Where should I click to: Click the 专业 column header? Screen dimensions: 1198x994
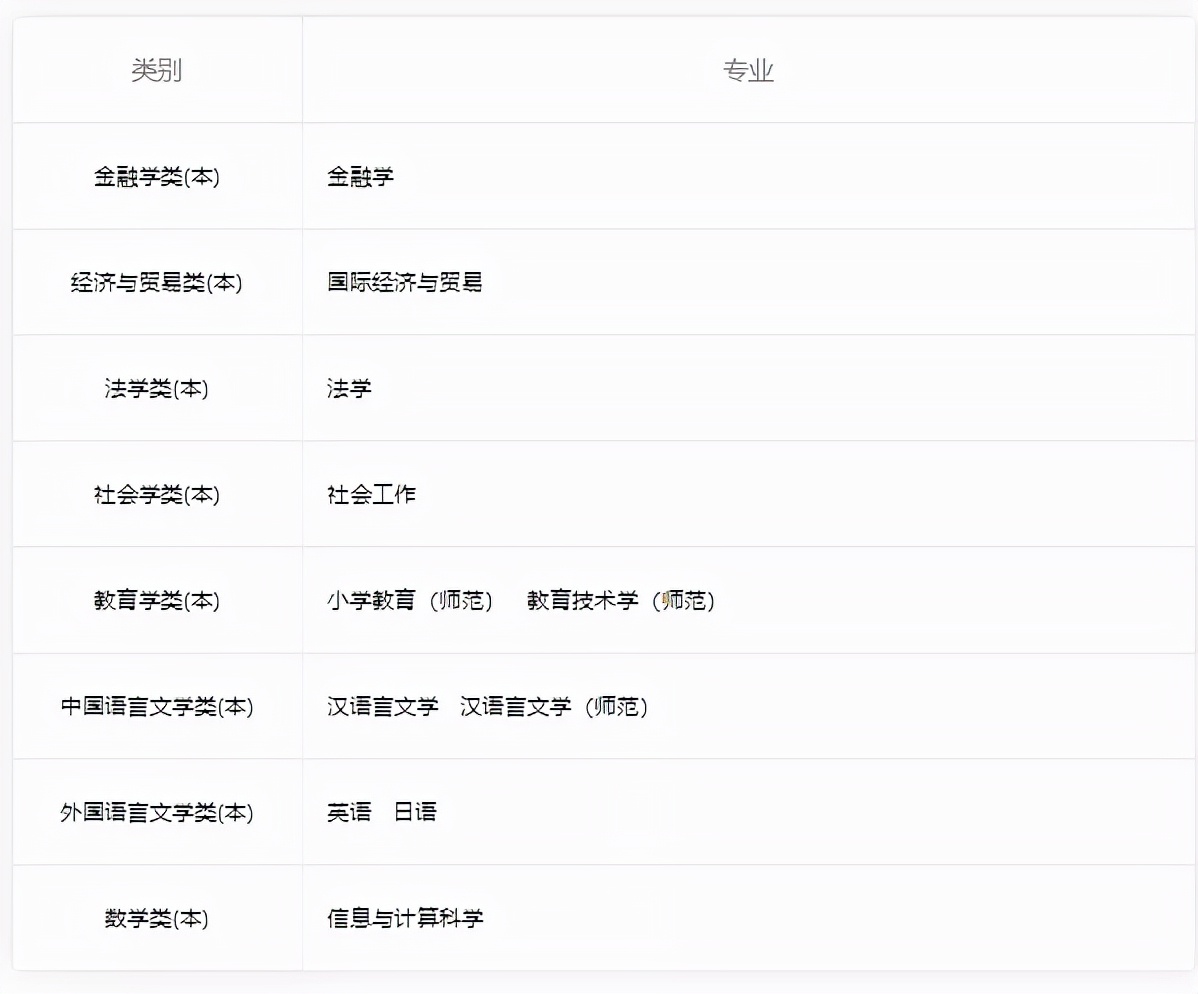749,70
